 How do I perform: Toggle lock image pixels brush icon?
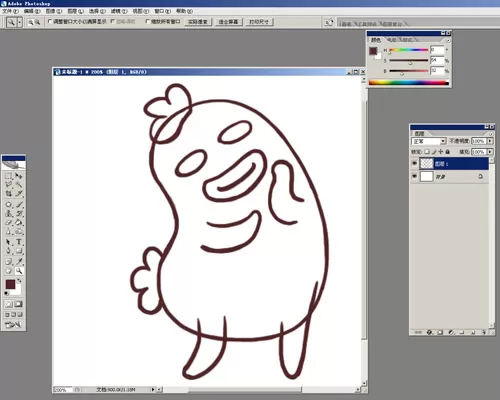[x=434, y=152]
